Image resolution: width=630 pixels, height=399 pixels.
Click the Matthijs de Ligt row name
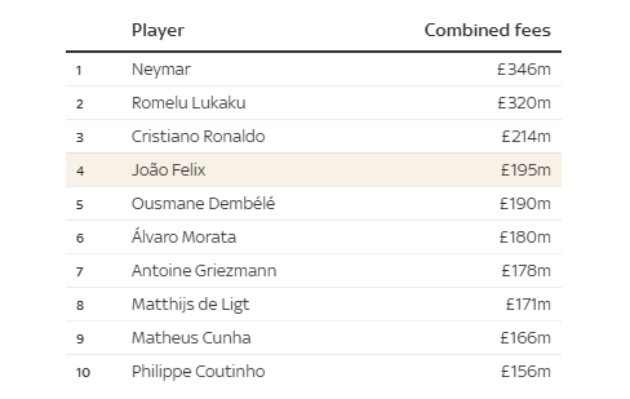tap(190, 305)
